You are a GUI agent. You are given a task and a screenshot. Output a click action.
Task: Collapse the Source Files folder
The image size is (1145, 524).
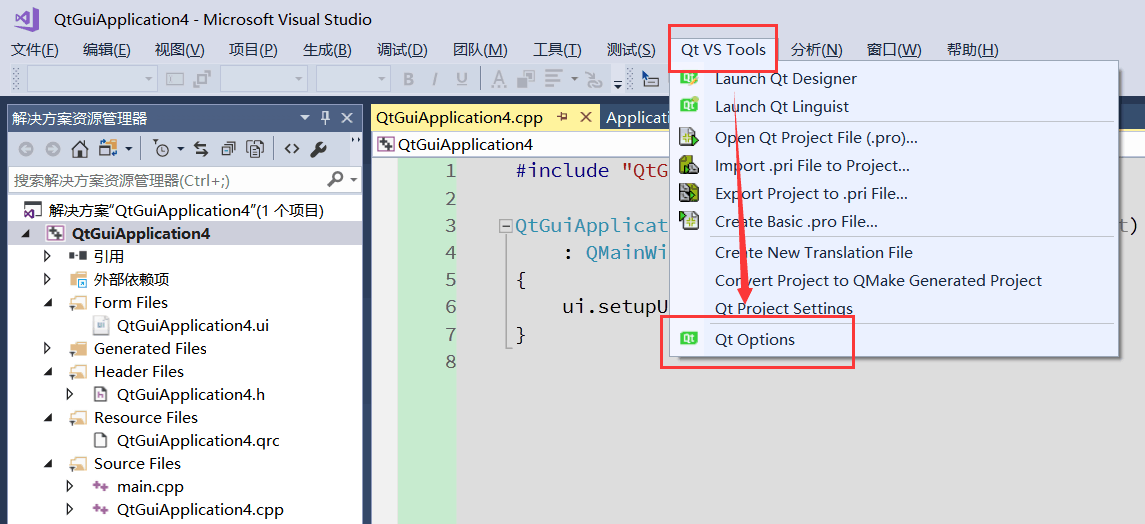click(47, 463)
